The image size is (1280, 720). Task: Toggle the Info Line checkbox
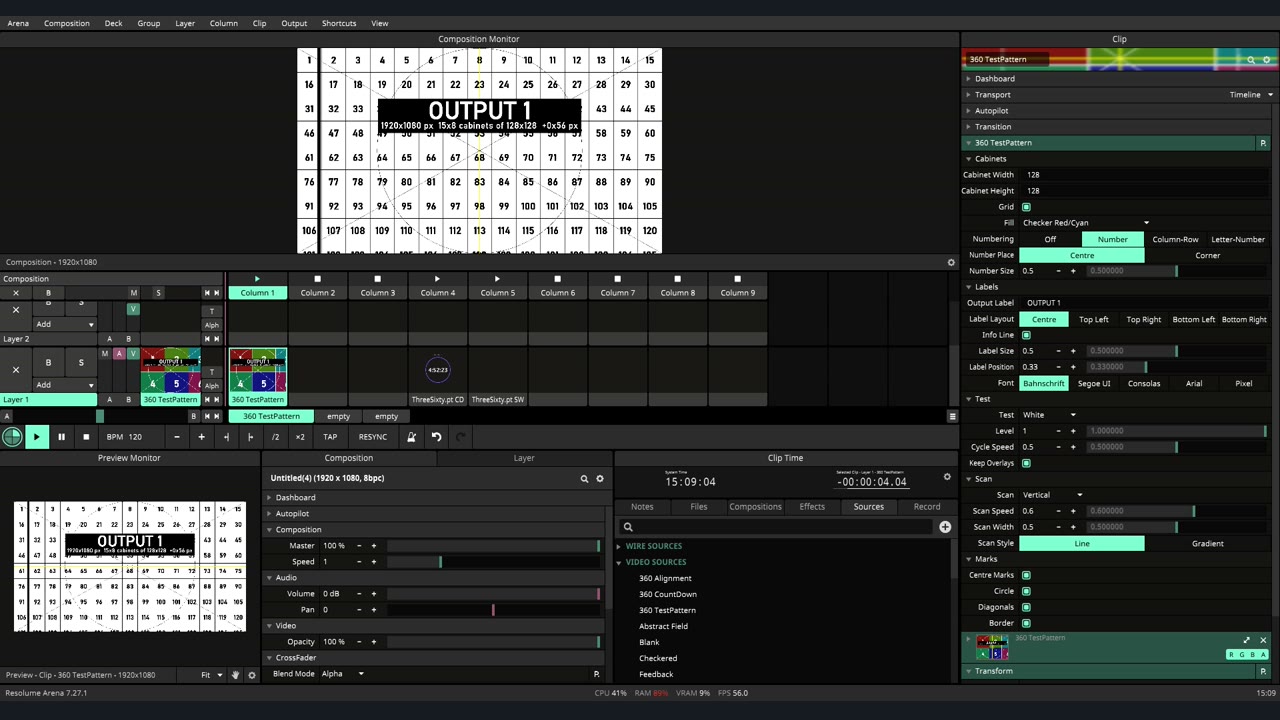point(1026,335)
